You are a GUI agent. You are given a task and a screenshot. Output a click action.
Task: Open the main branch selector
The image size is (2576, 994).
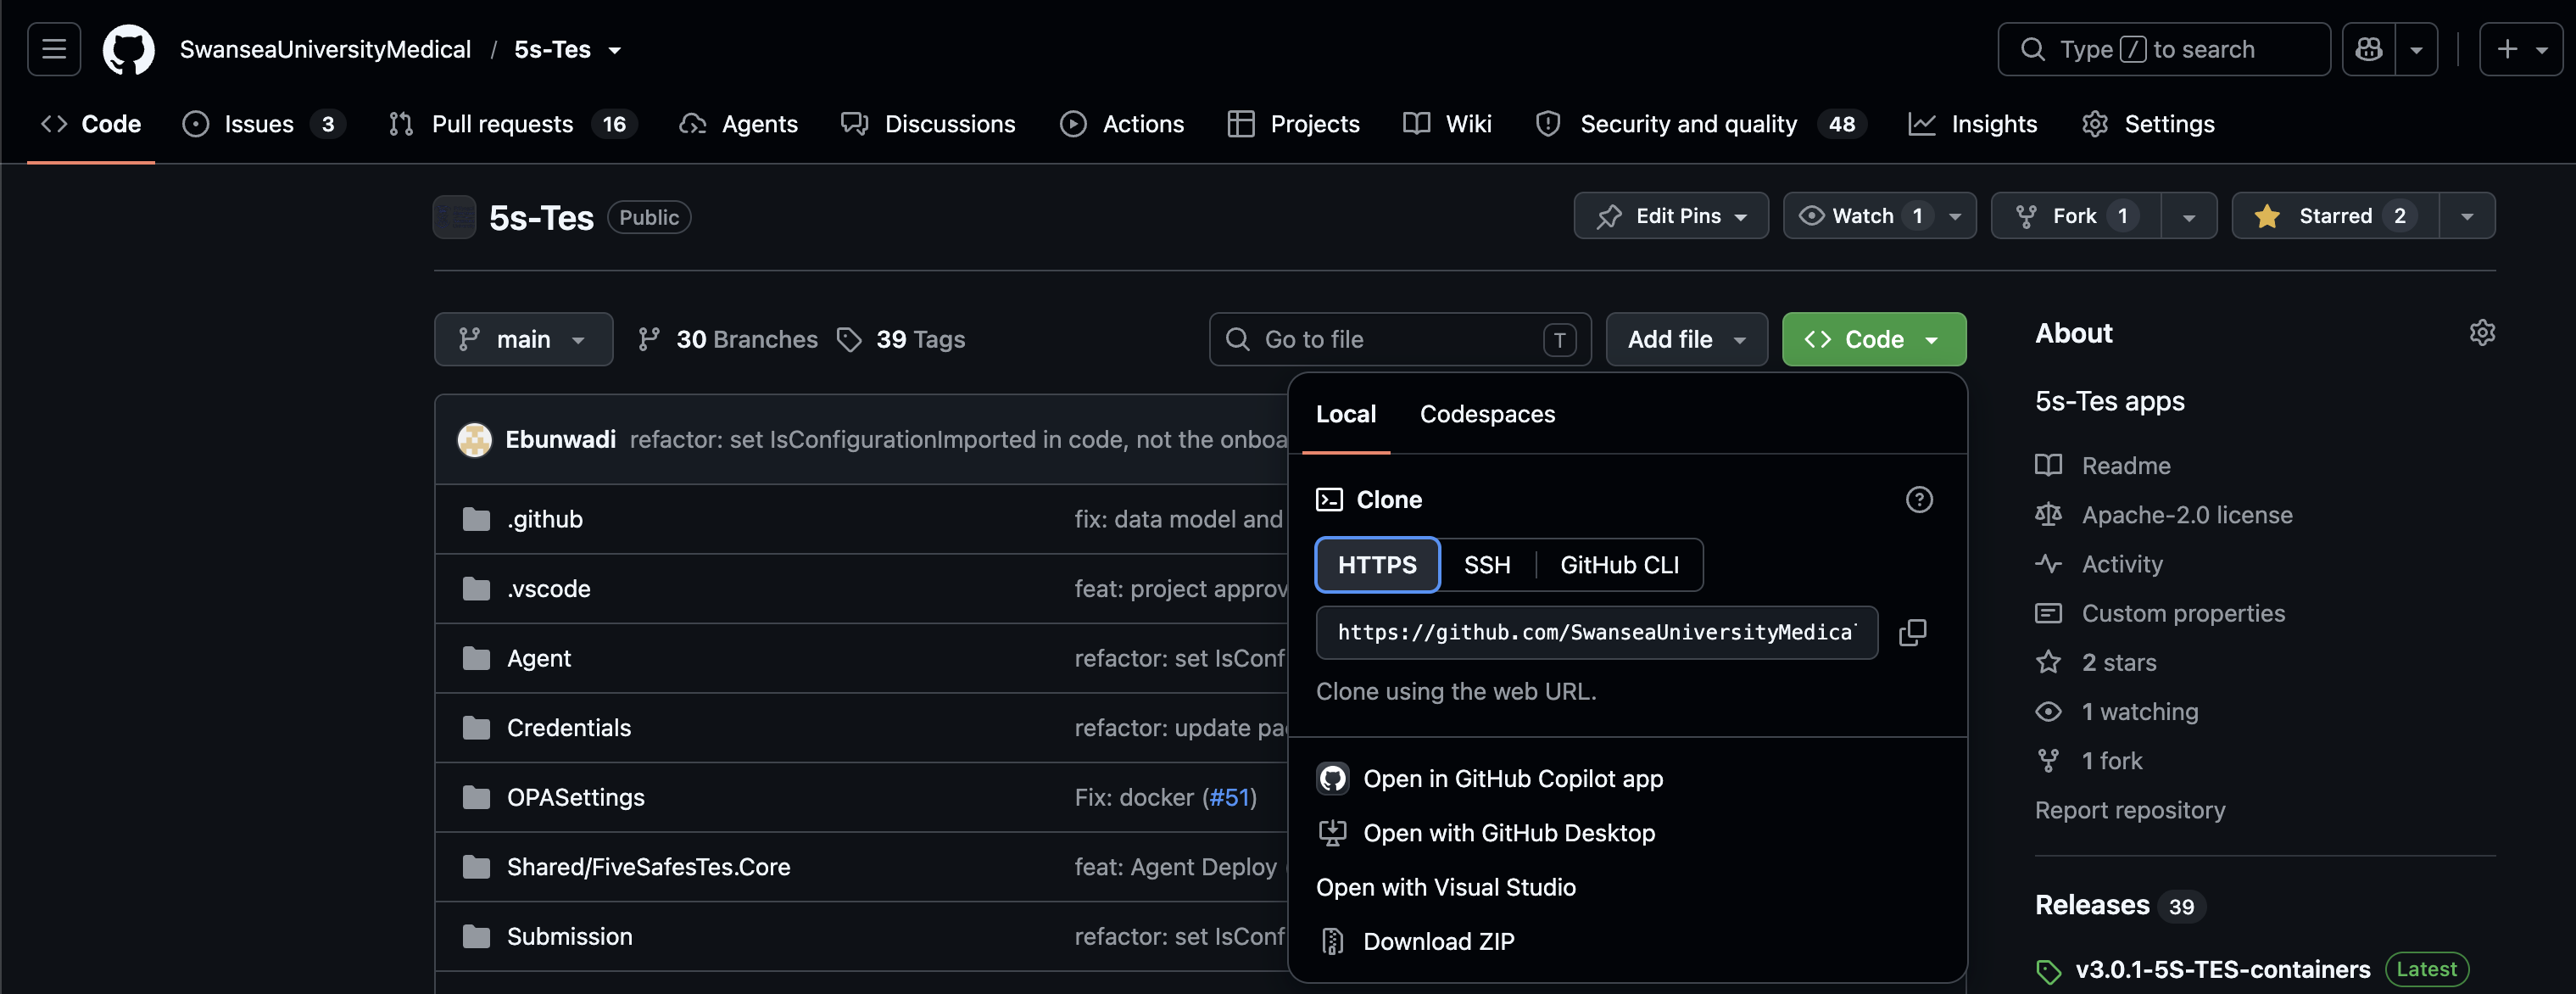[523, 340]
